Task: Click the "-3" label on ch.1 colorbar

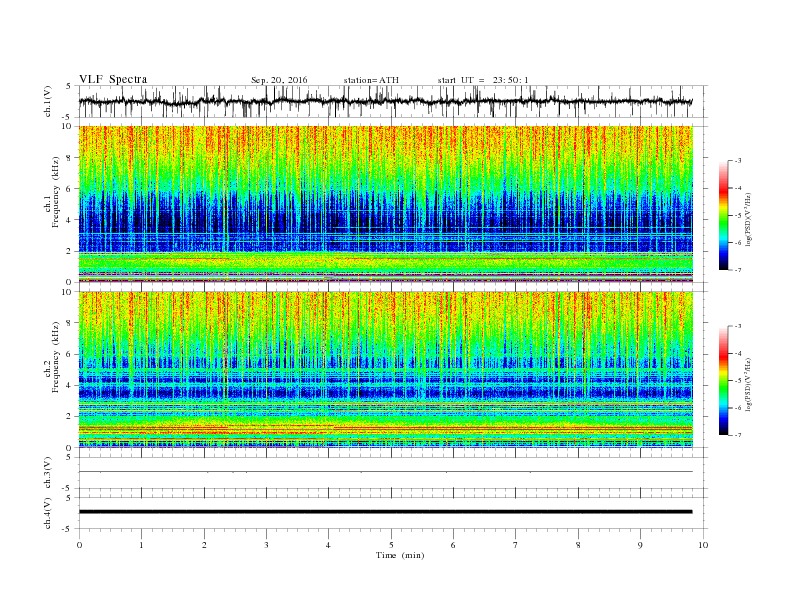Action: (737, 161)
